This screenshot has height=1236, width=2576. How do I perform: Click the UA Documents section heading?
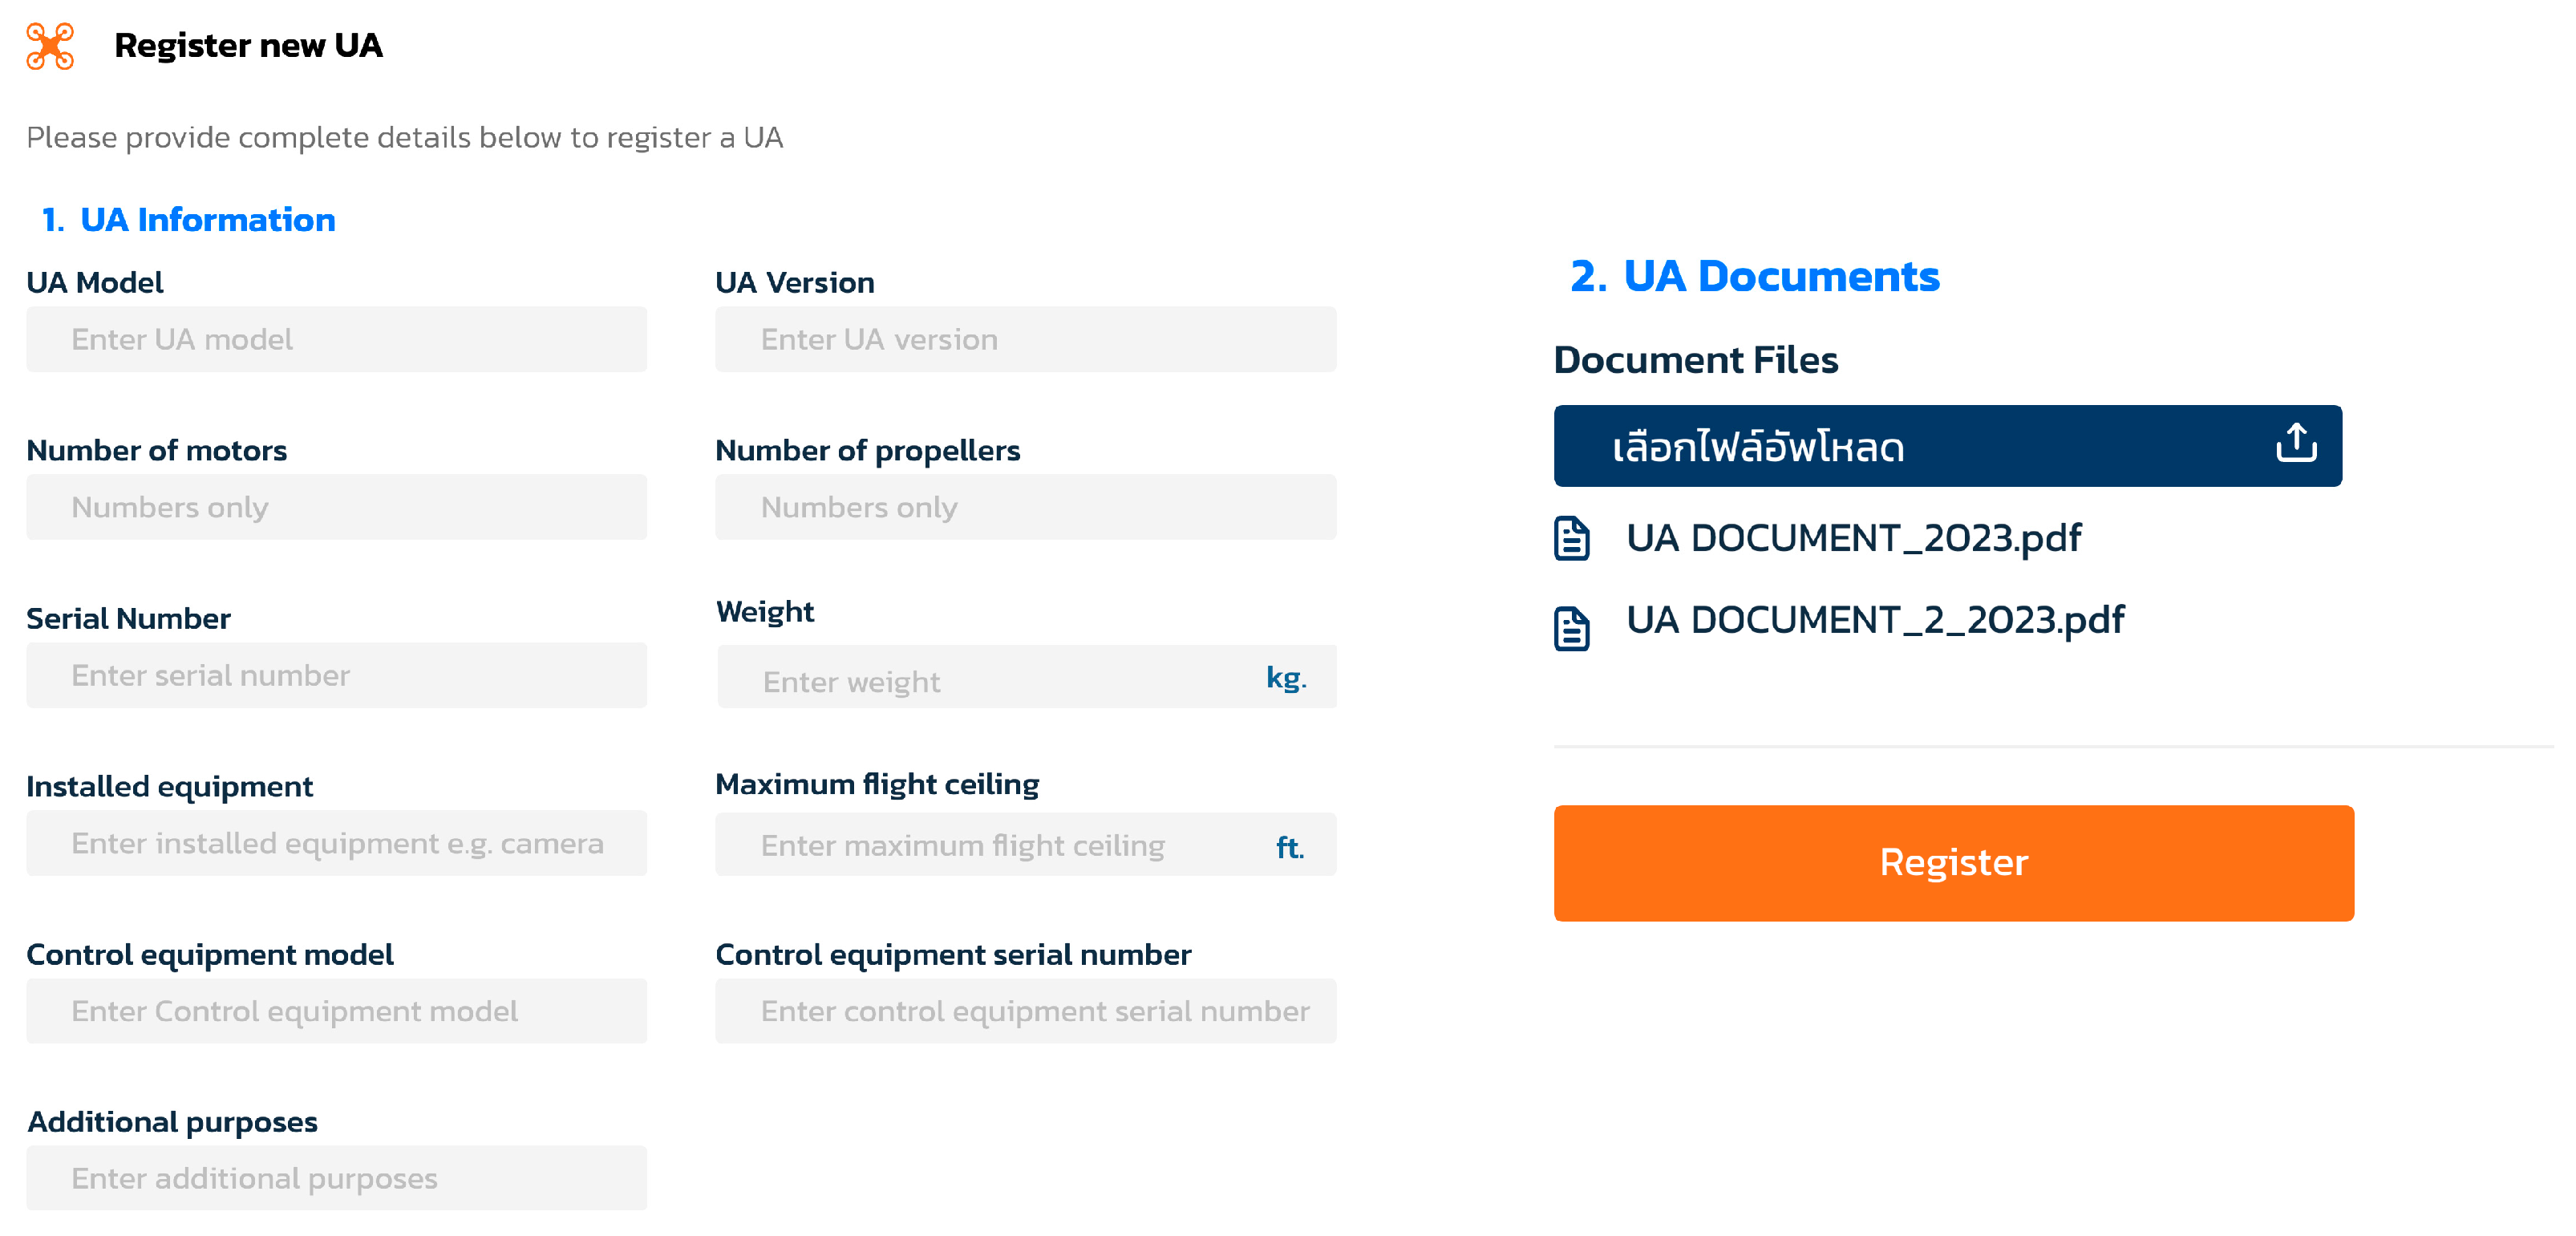point(1754,277)
